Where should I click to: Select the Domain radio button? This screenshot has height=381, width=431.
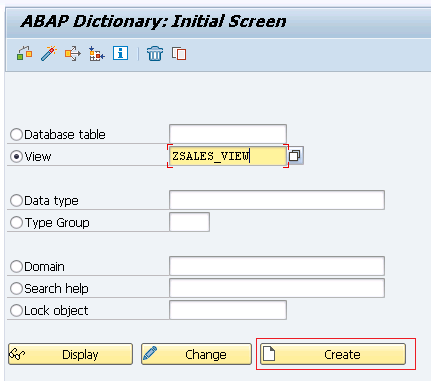point(16,267)
